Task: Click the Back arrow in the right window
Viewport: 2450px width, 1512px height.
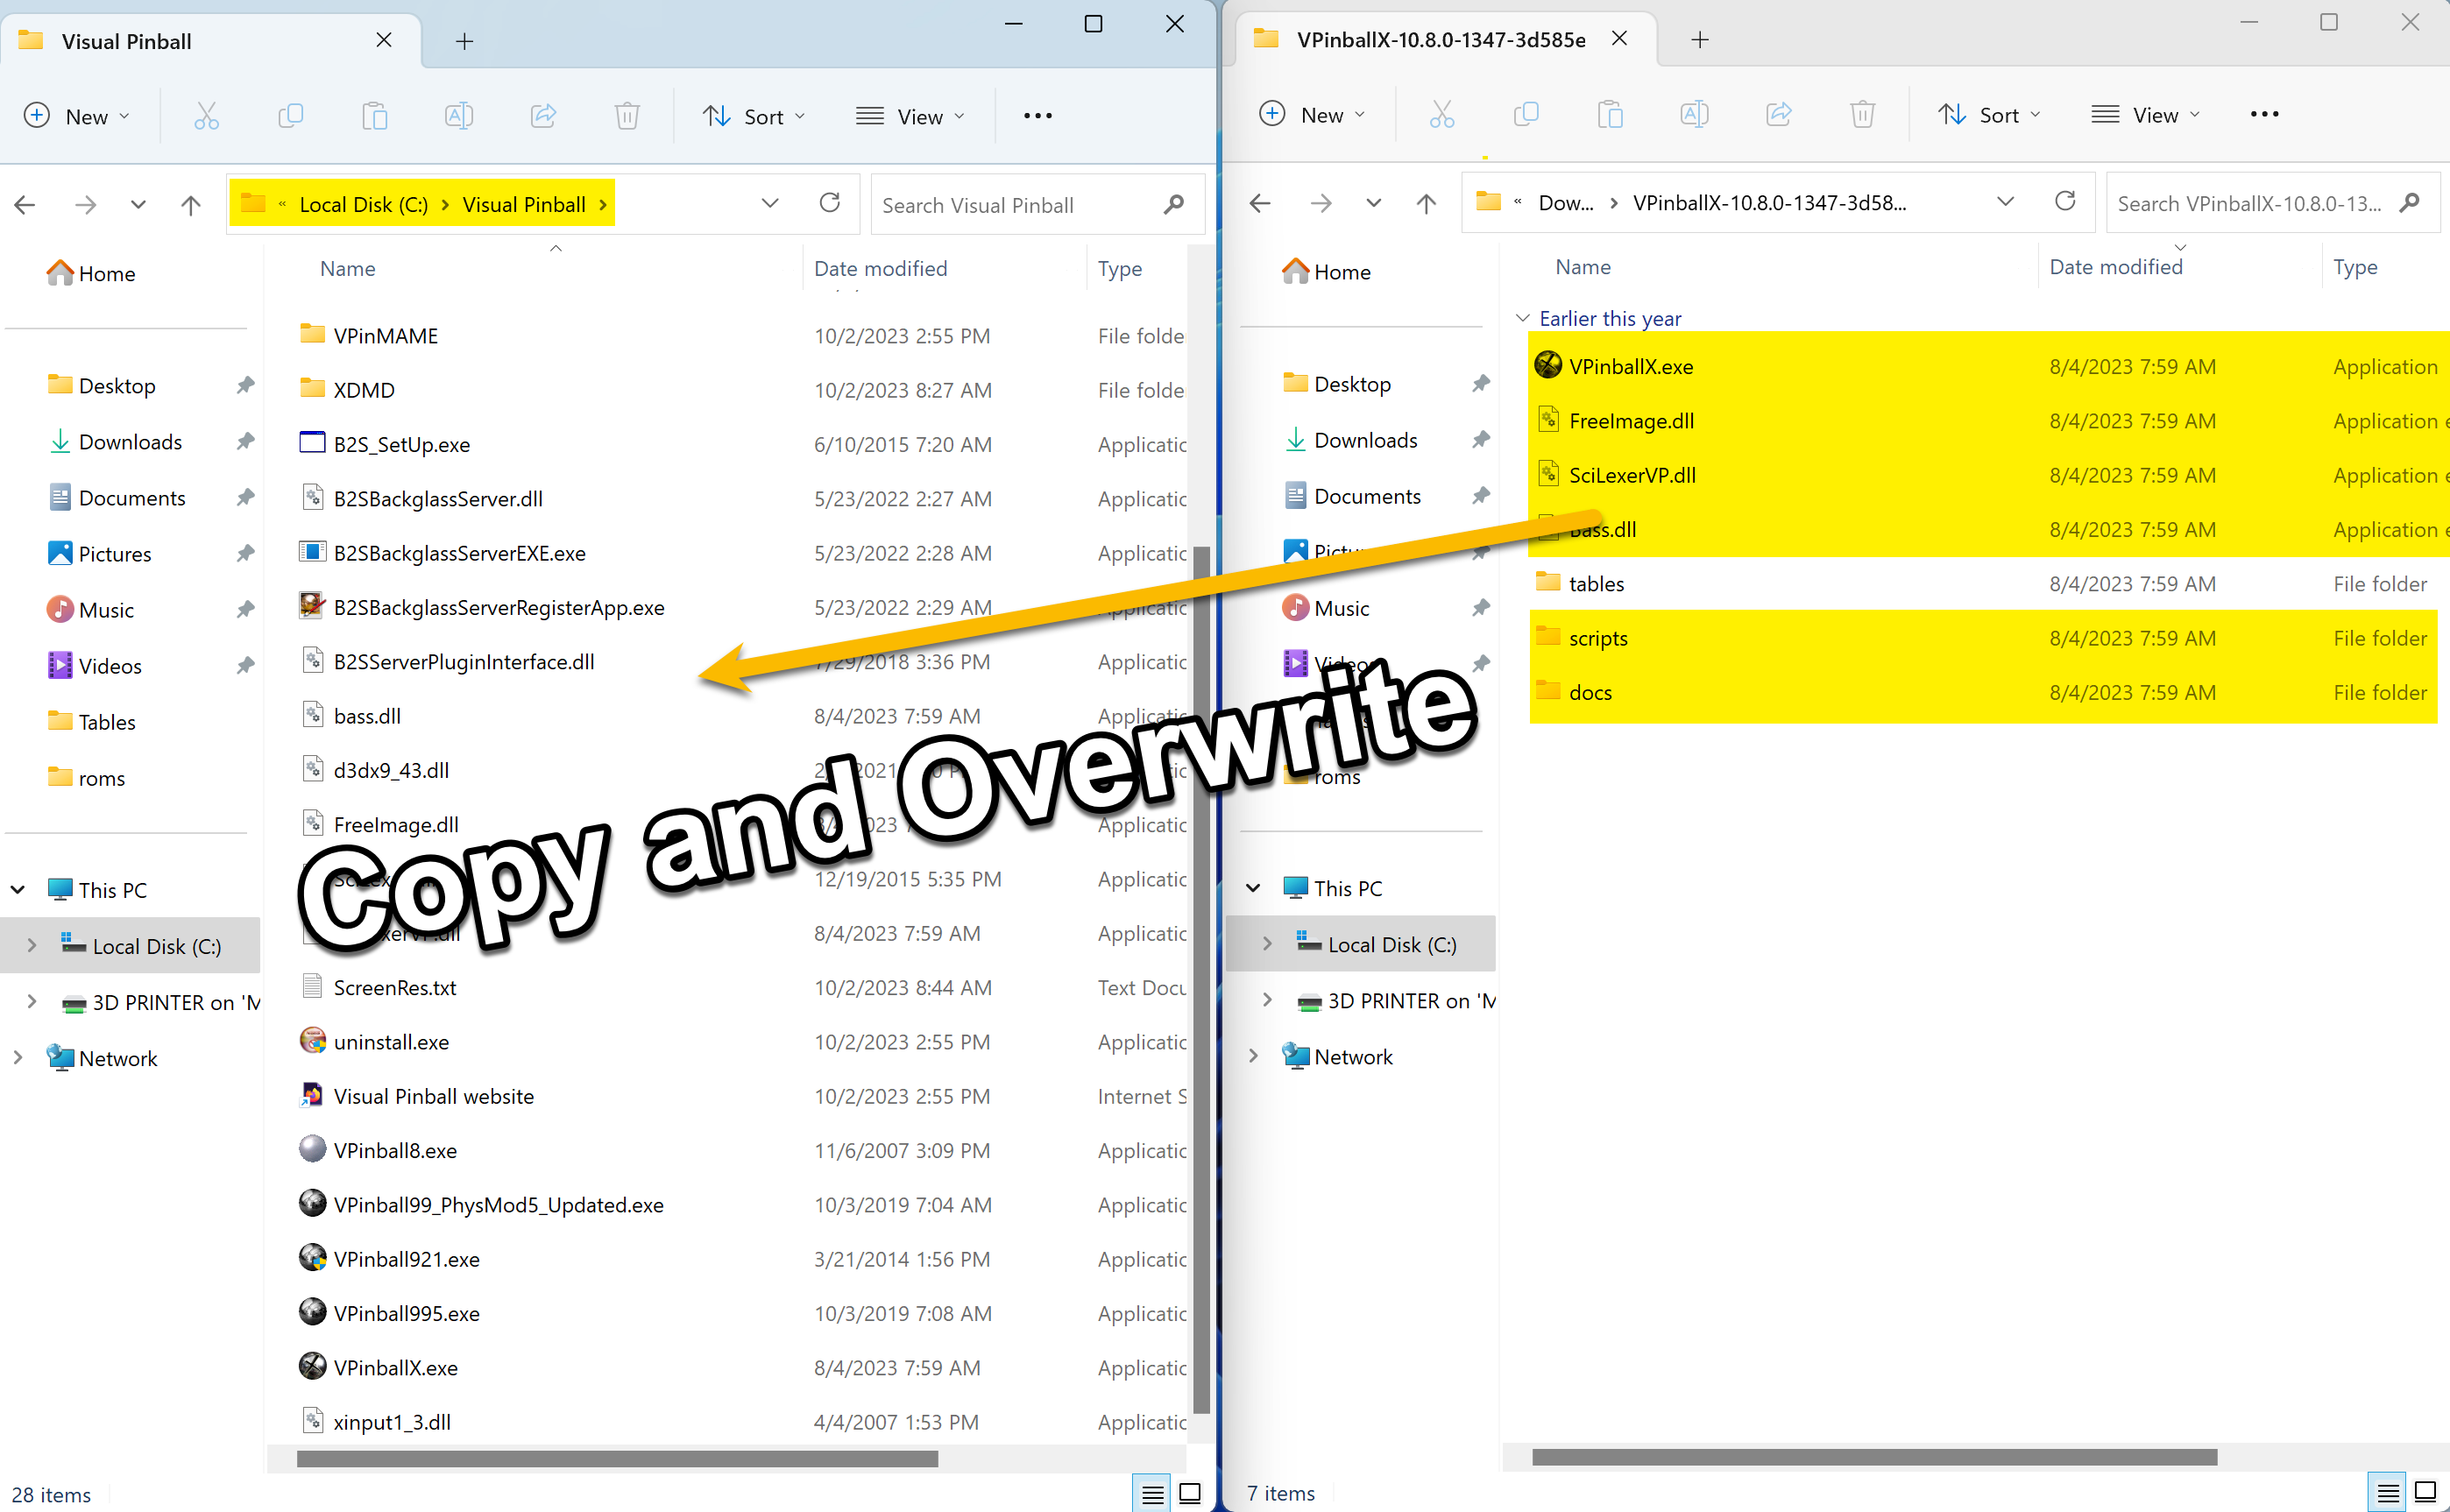Action: click(x=1259, y=203)
